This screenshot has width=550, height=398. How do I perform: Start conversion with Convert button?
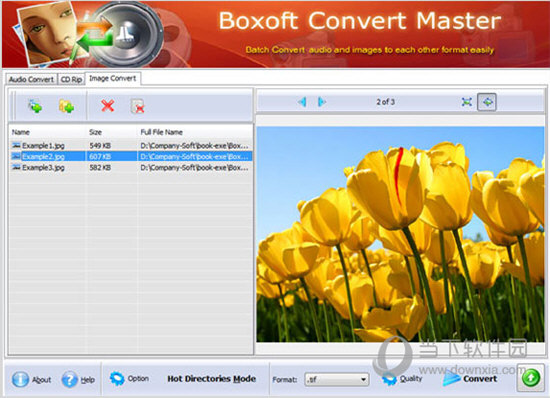click(470, 379)
